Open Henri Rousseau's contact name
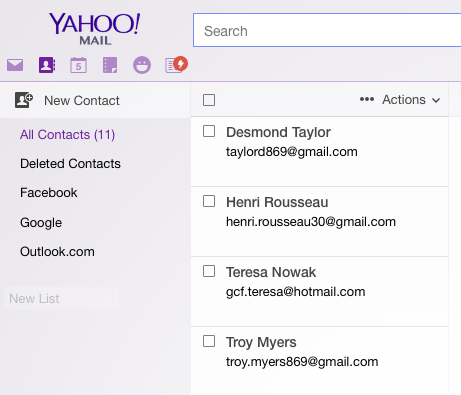Screen dimensions: 461x395 tap(277, 202)
